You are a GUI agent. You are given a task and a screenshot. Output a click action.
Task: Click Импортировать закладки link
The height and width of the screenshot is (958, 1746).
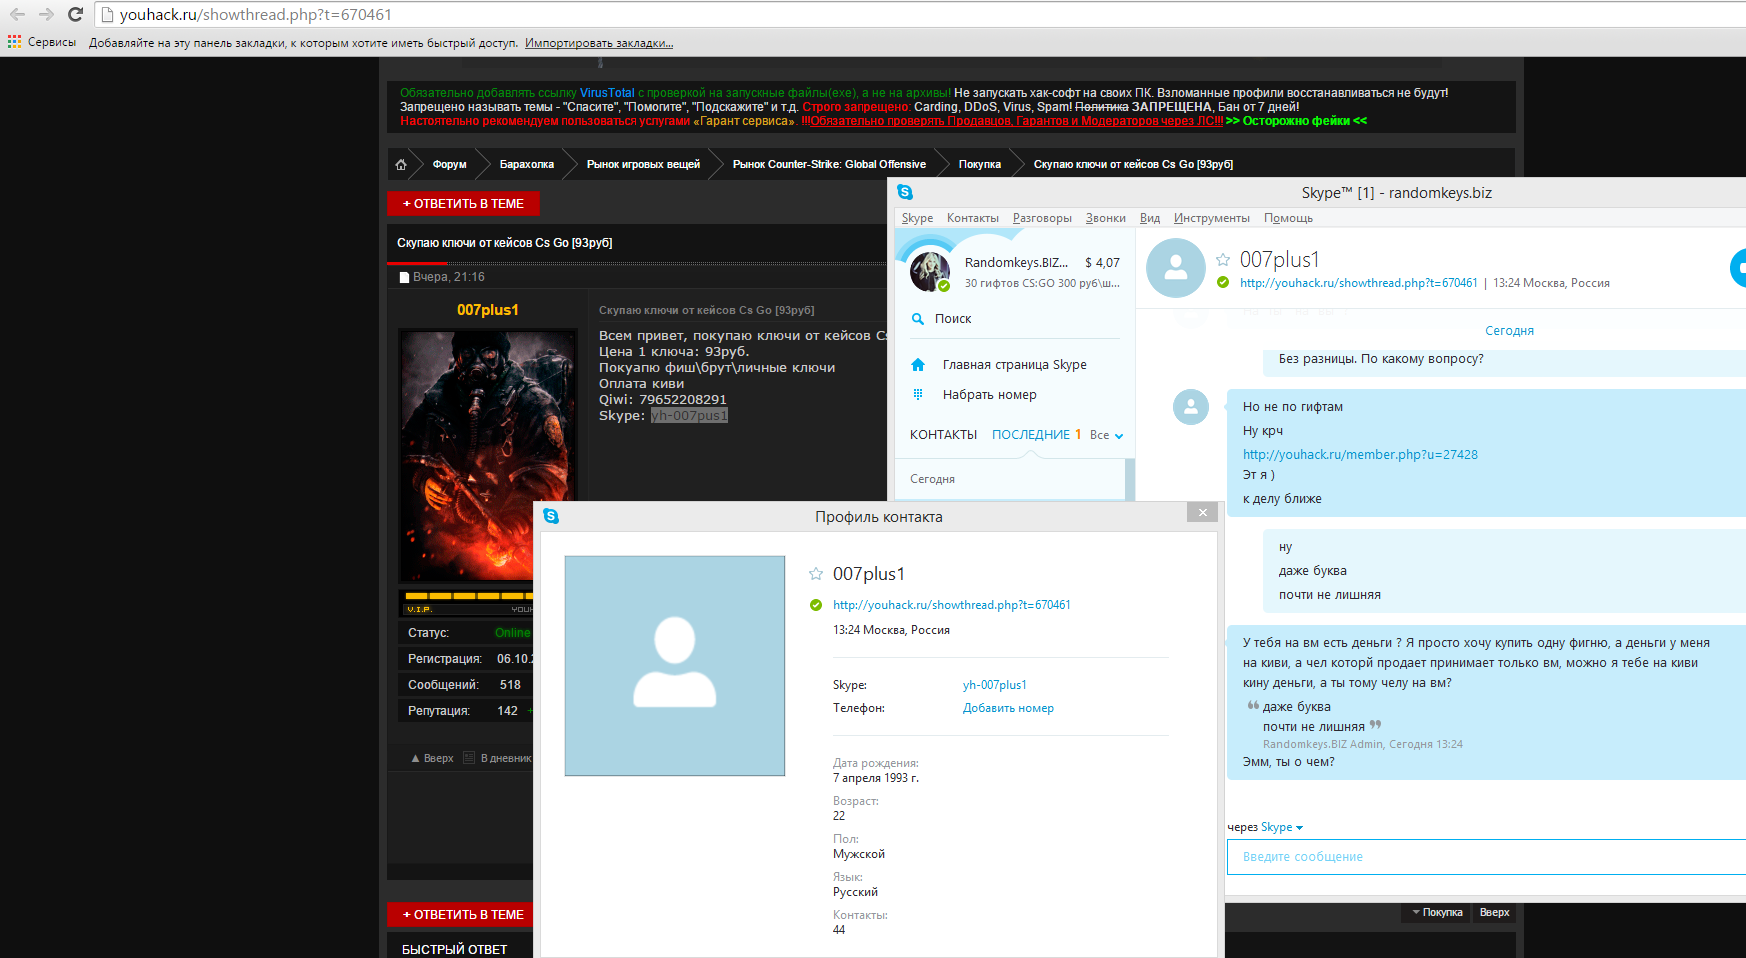[x=599, y=43]
